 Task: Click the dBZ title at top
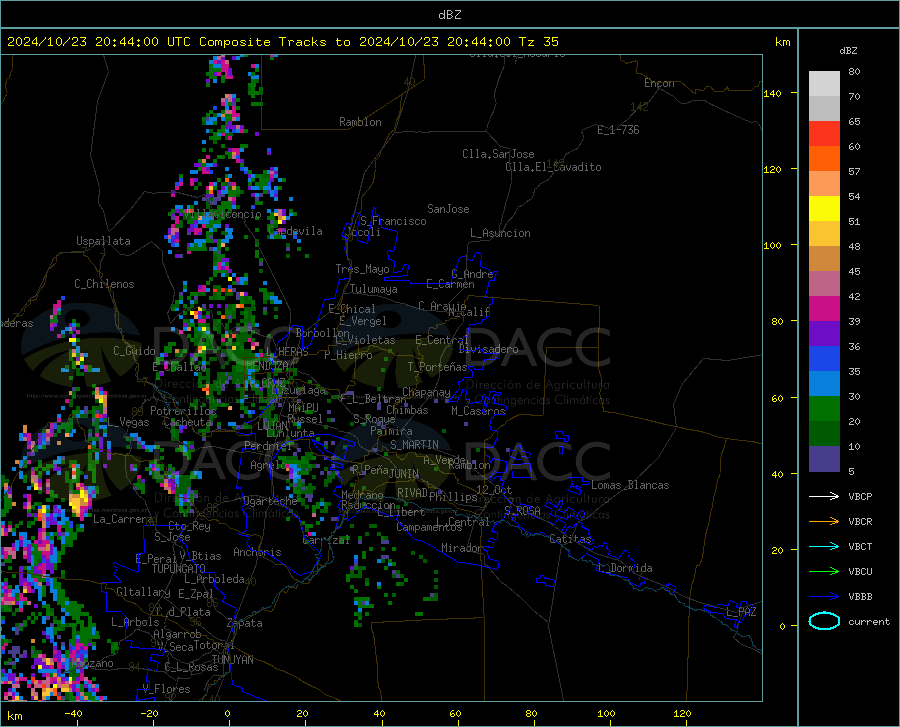[449, 15]
